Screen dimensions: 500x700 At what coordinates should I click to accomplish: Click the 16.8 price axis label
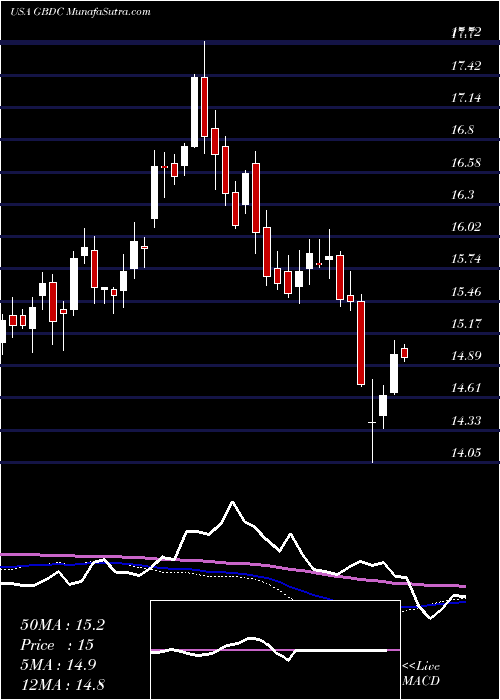point(462,130)
